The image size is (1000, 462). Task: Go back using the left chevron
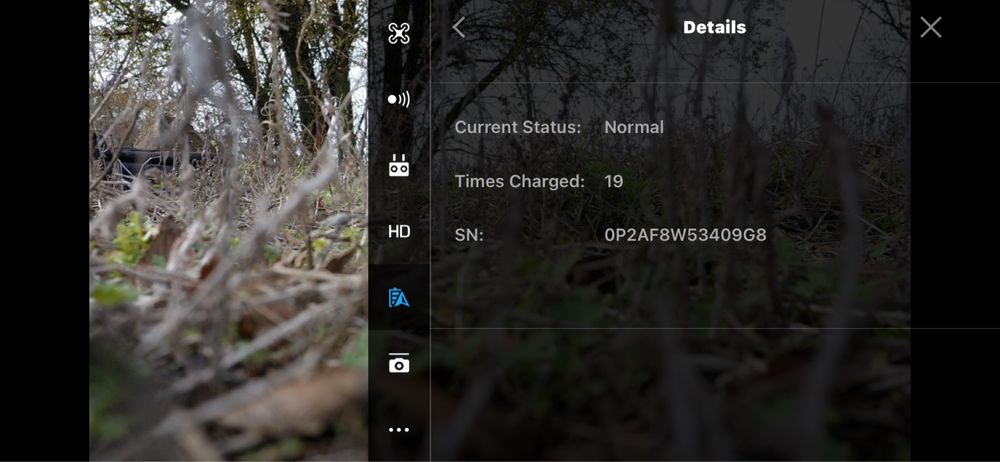(459, 27)
